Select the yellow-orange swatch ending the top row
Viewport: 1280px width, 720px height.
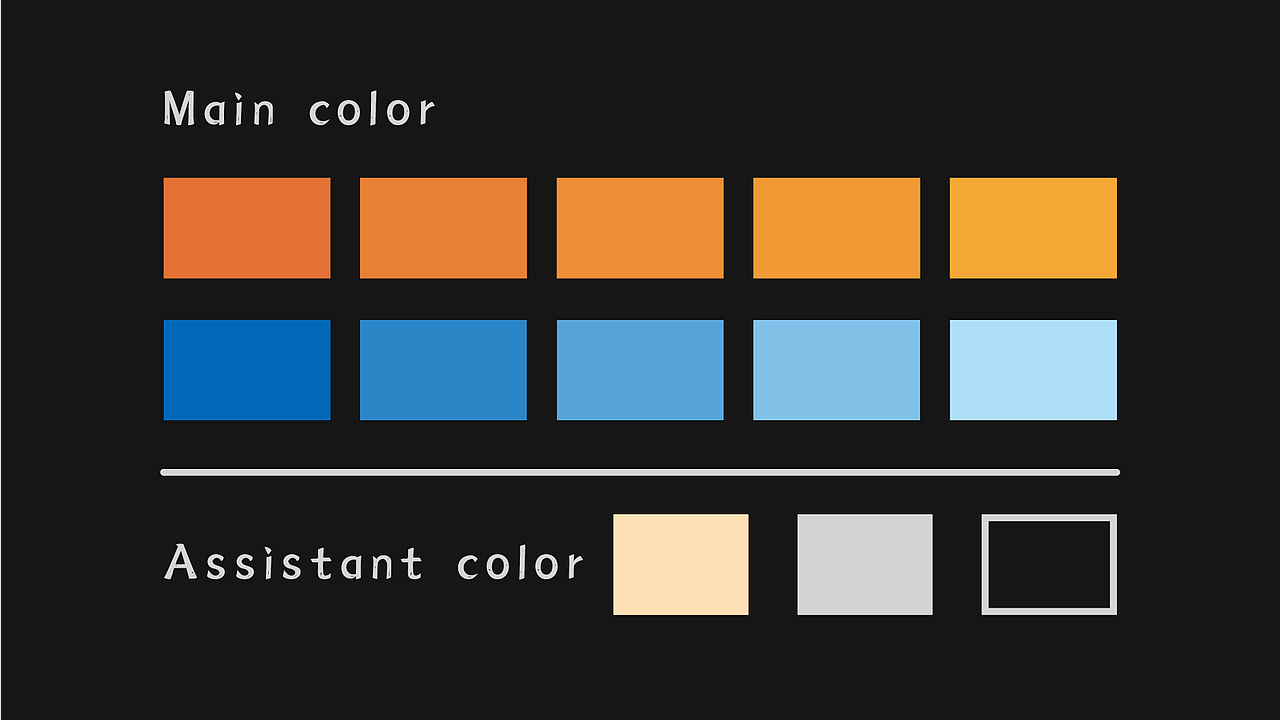click(x=1033, y=228)
